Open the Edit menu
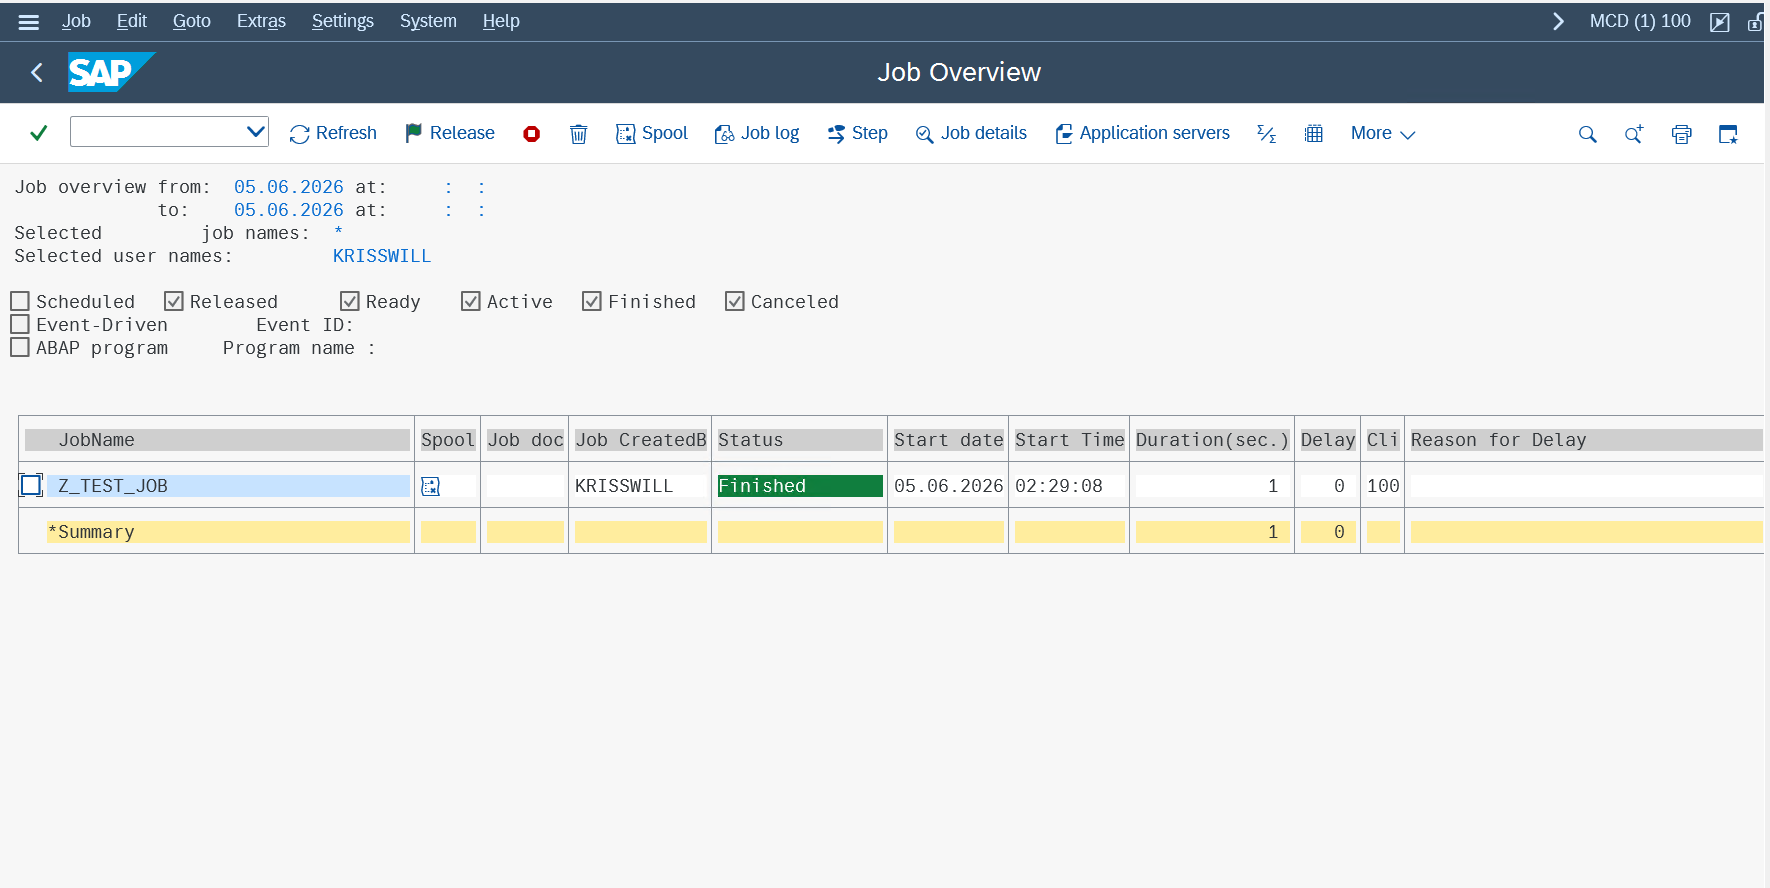Image resolution: width=1770 pixels, height=888 pixels. pyautogui.click(x=131, y=21)
